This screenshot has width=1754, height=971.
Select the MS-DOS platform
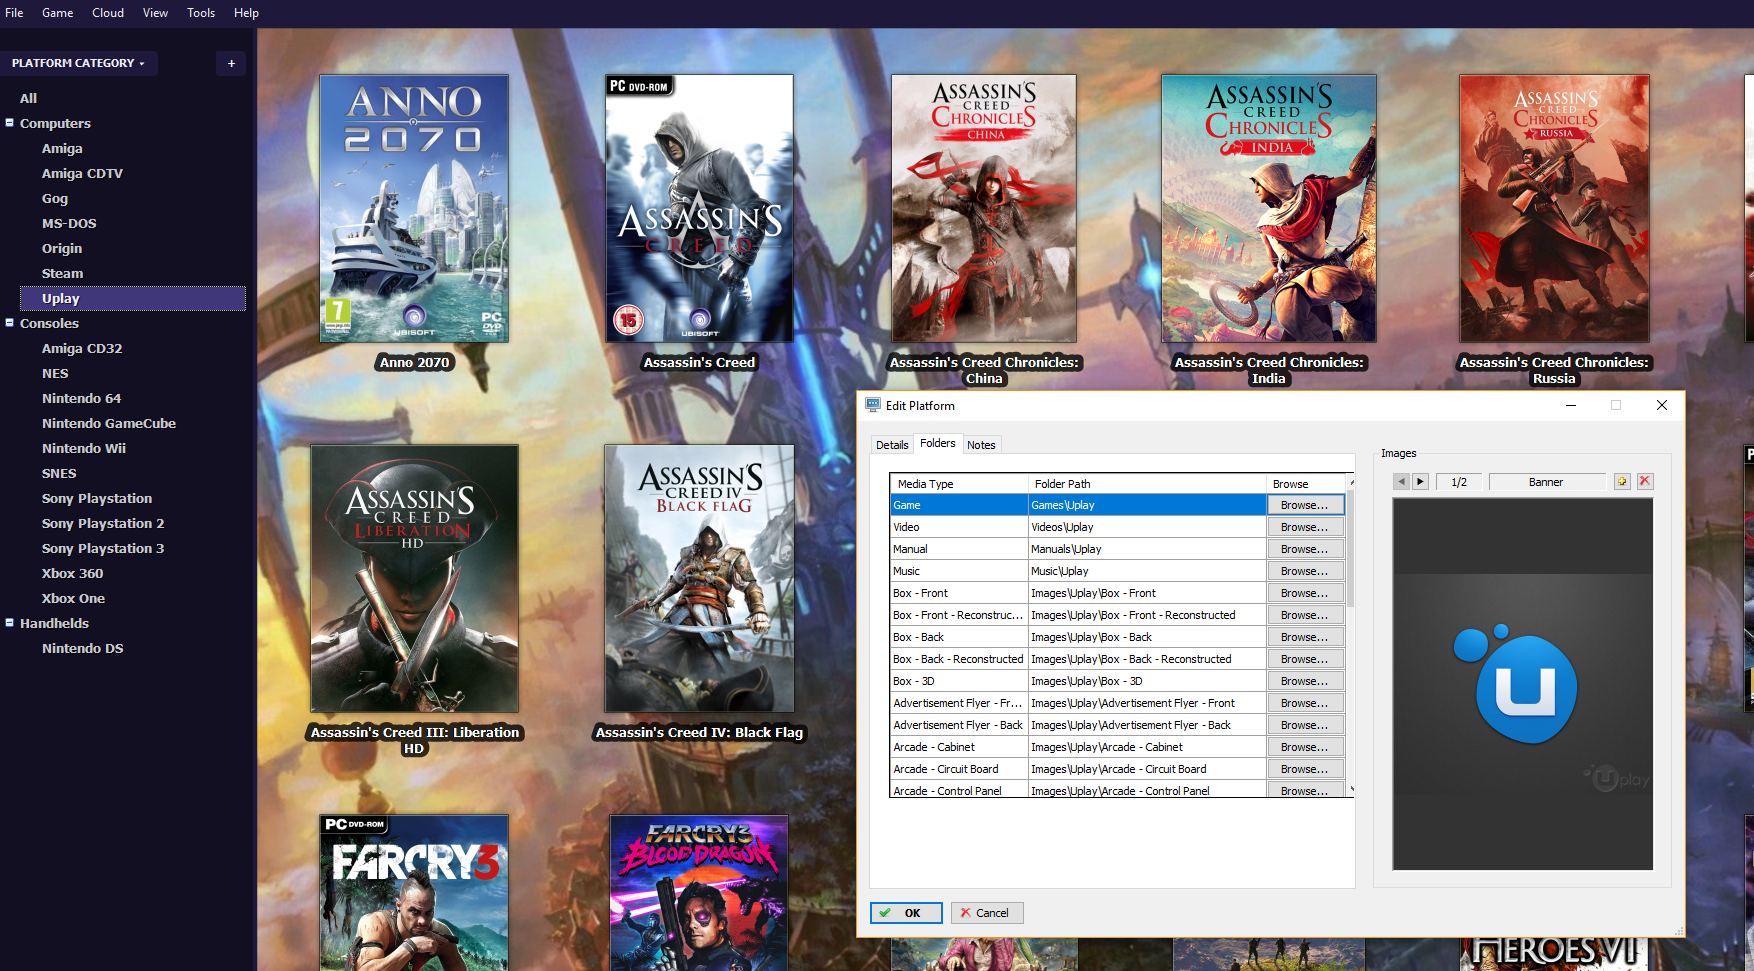coord(69,223)
